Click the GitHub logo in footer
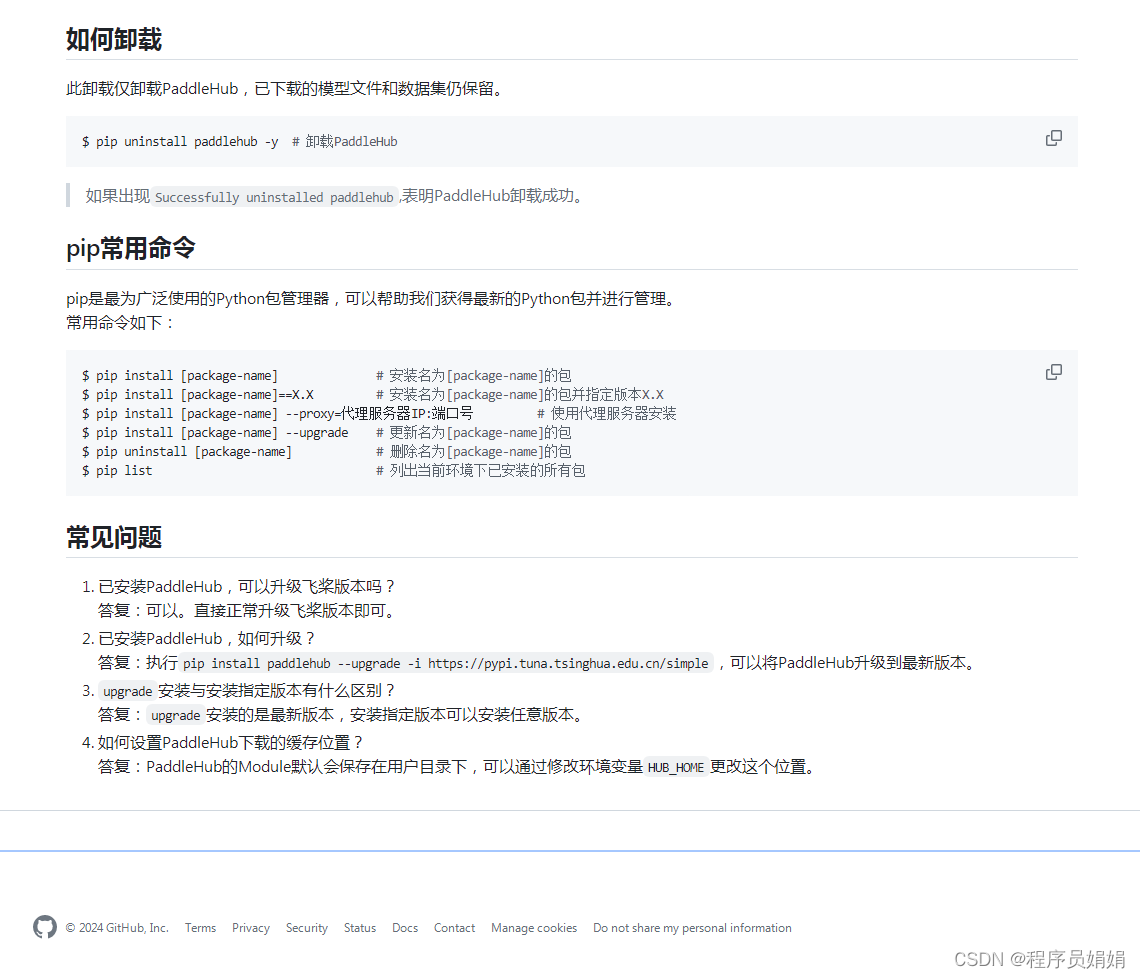Viewport: 1140px width, 978px height. (x=45, y=927)
